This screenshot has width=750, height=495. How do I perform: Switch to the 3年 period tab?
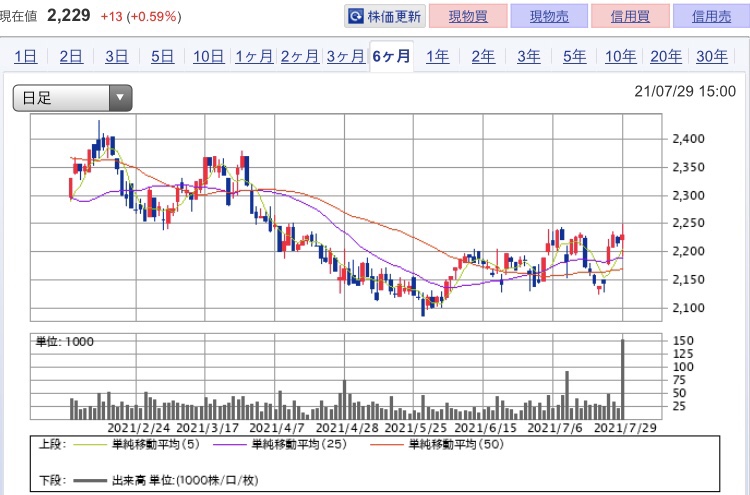click(529, 56)
